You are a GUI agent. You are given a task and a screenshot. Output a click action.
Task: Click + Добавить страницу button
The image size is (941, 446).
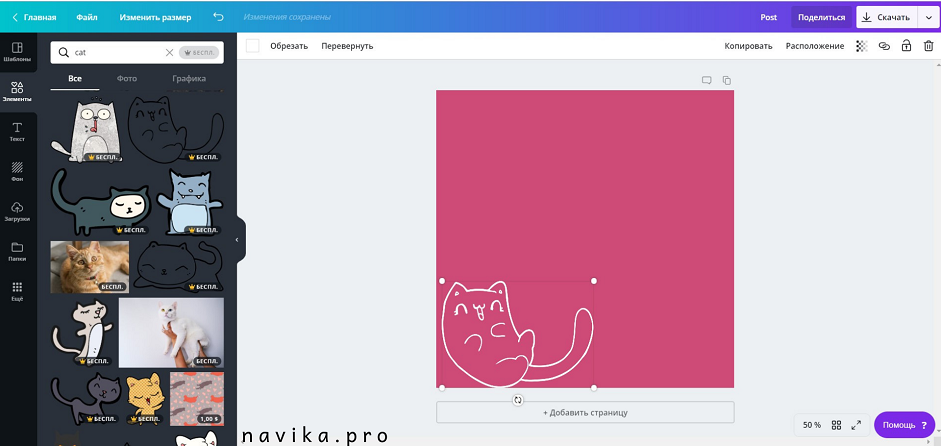(585, 412)
